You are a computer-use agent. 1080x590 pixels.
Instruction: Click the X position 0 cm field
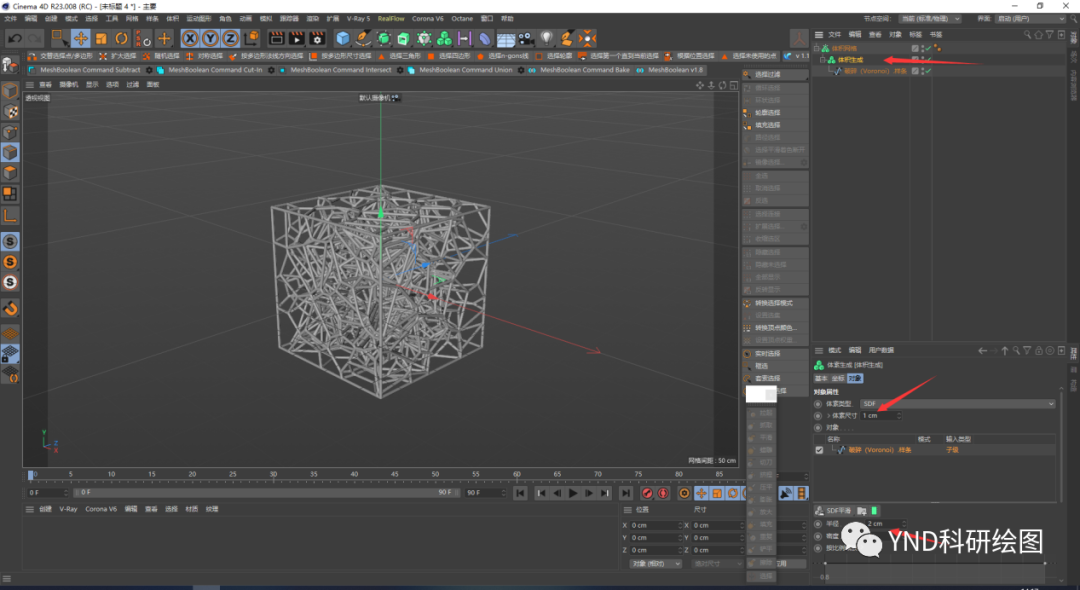[654, 525]
